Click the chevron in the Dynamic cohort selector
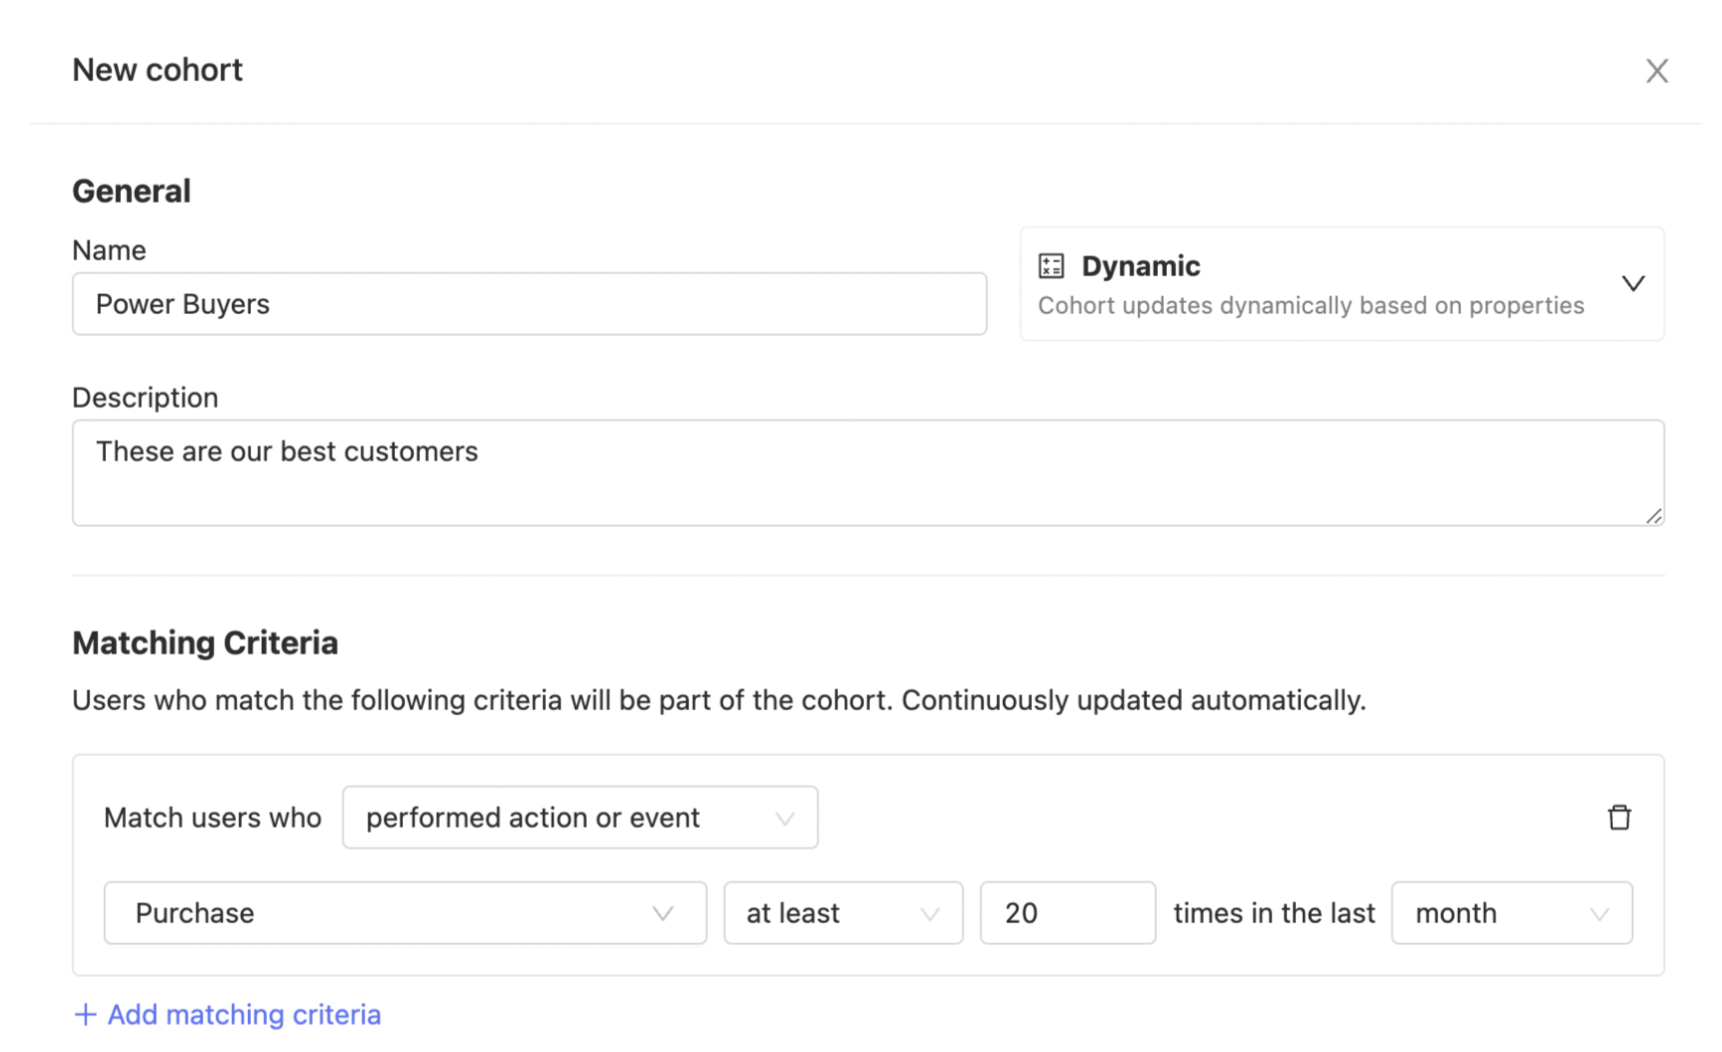 coord(1632,284)
